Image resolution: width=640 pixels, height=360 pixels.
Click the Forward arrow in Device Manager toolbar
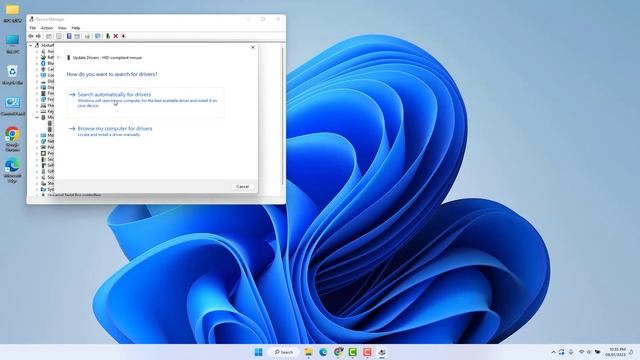(x=38, y=36)
